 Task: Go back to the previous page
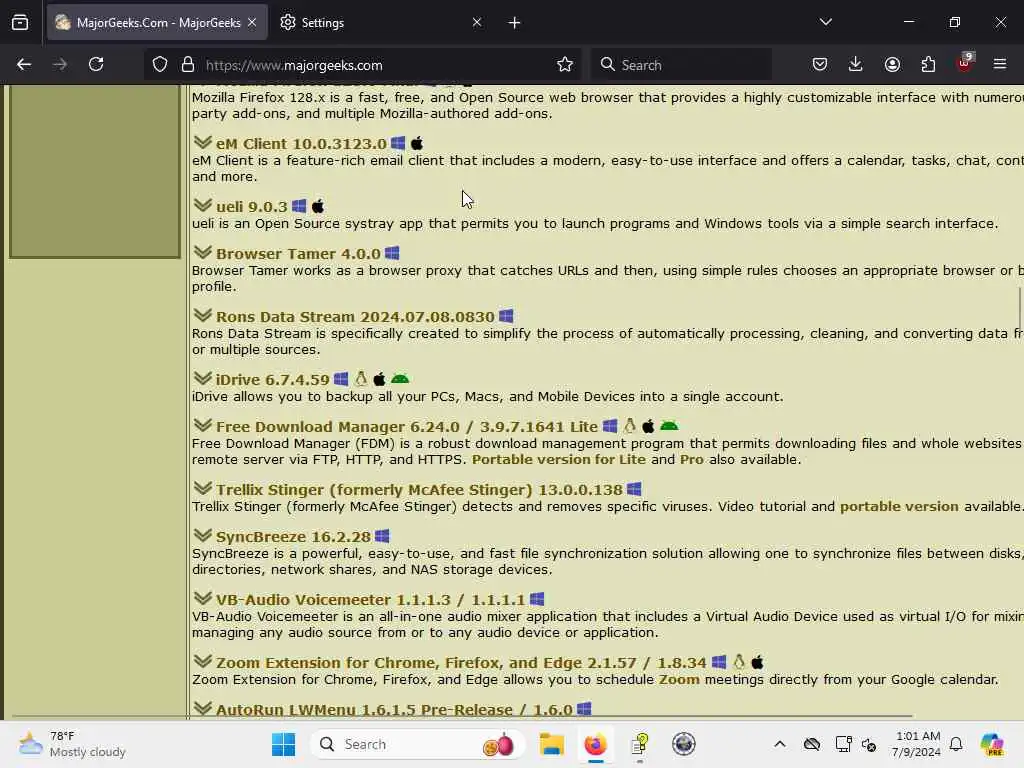pyautogui.click(x=24, y=65)
